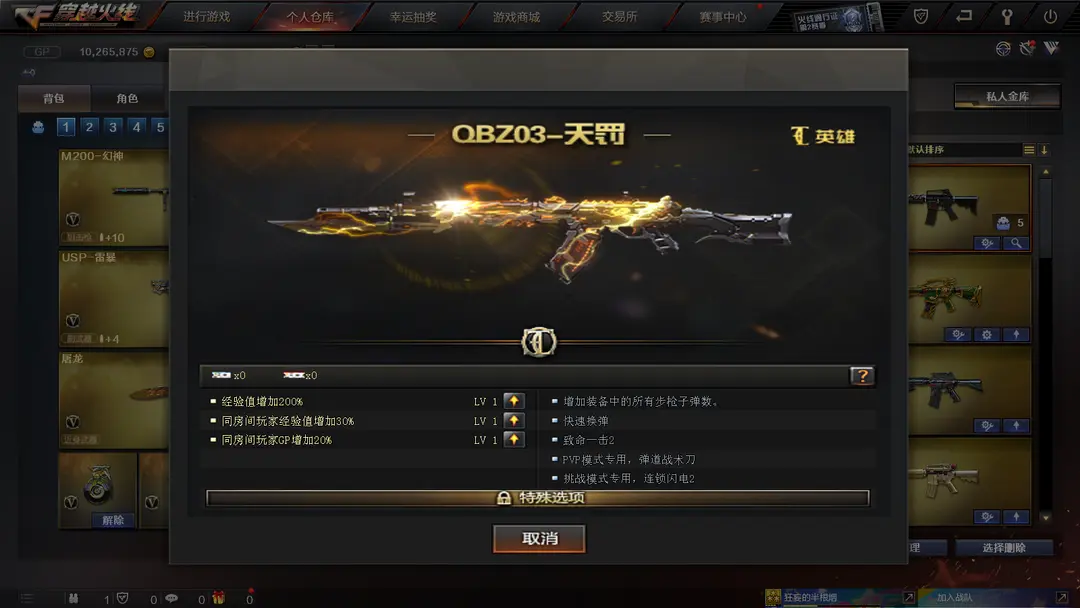This screenshot has width=1080, height=608.
Task: Toggle the V mark on USP-雷暴 item
Action: pyautogui.click(x=72, y=321)
